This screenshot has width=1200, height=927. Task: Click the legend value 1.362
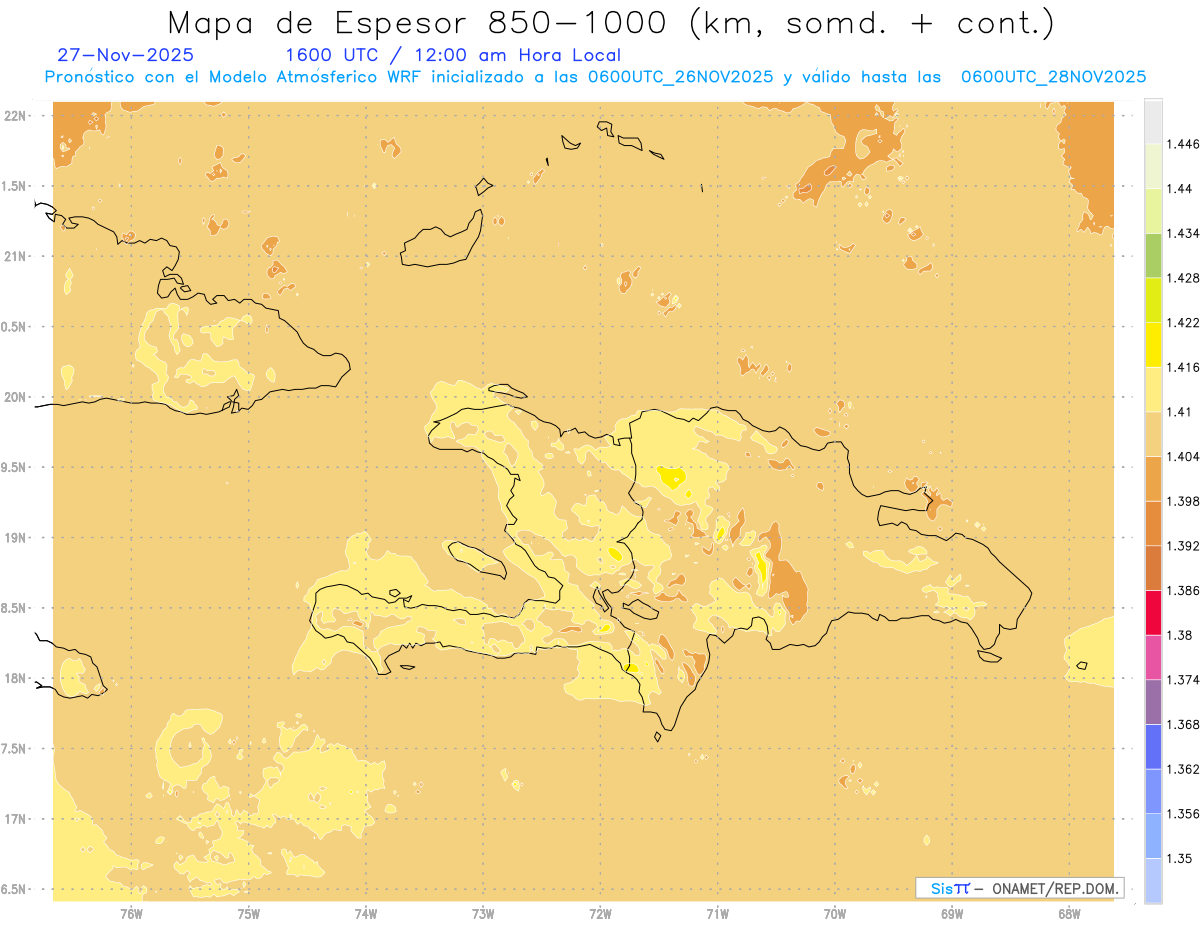point(1183,769)
